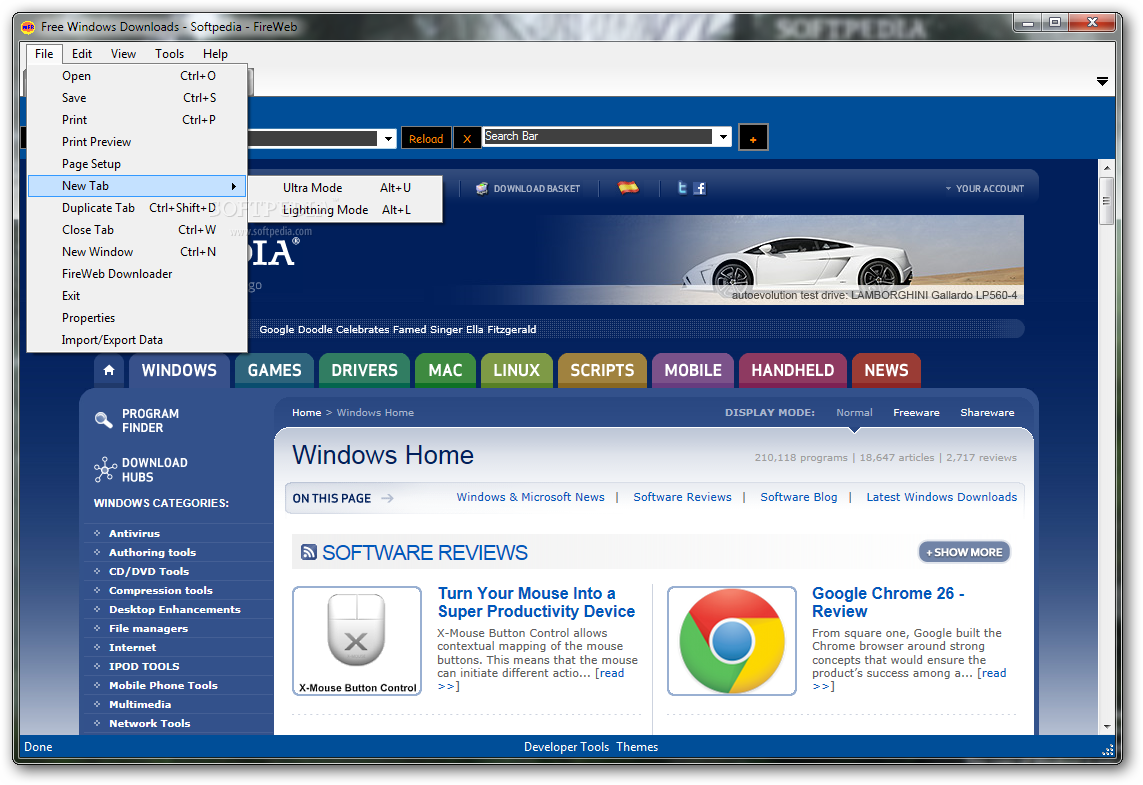
Task: Select Print Preview menu entry
Action: (x=137, y=141)
